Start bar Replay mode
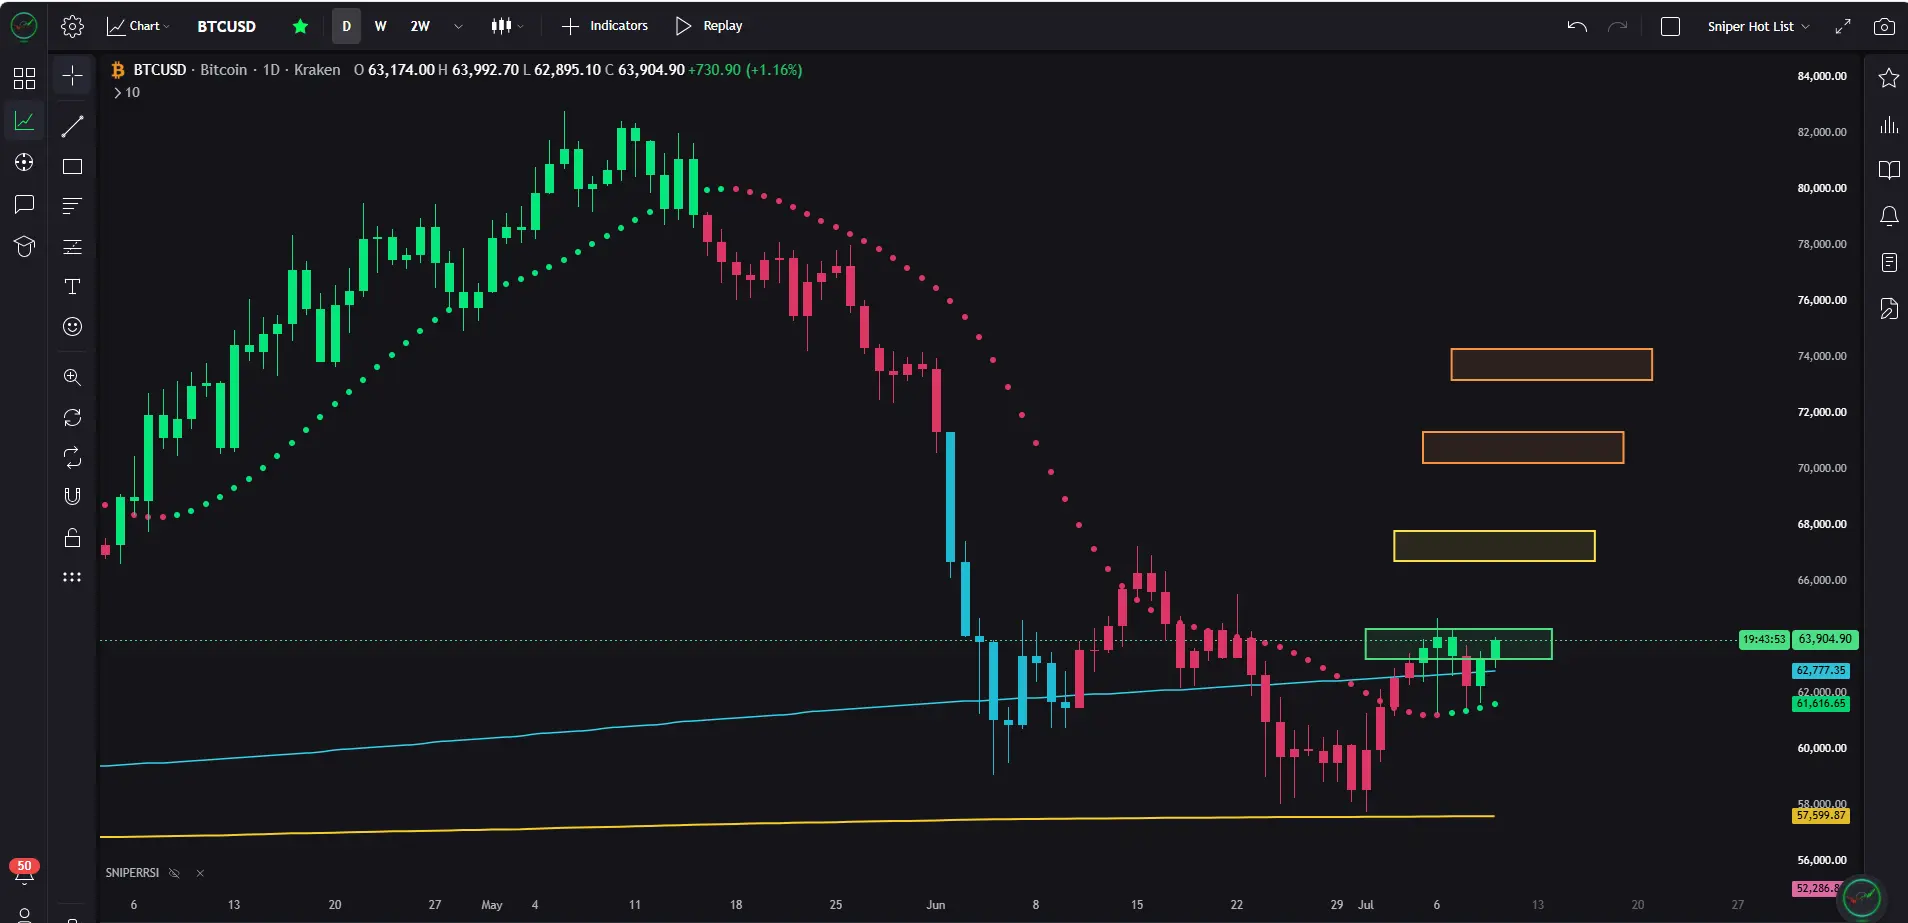The image size is (1908, 923). pos(709,26)
